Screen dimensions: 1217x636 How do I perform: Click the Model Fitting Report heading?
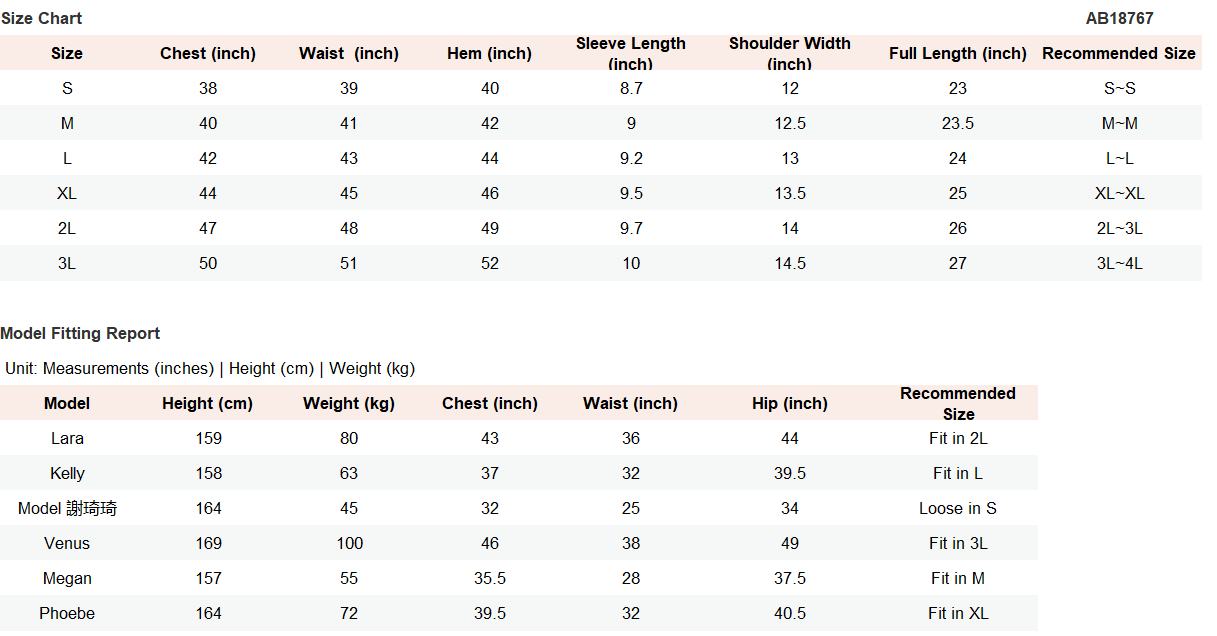click(x=80, y=333)
